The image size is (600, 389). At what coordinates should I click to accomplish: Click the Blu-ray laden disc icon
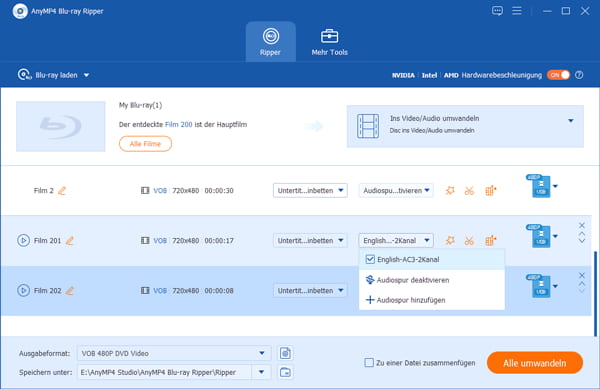click(x=24, y=75)
